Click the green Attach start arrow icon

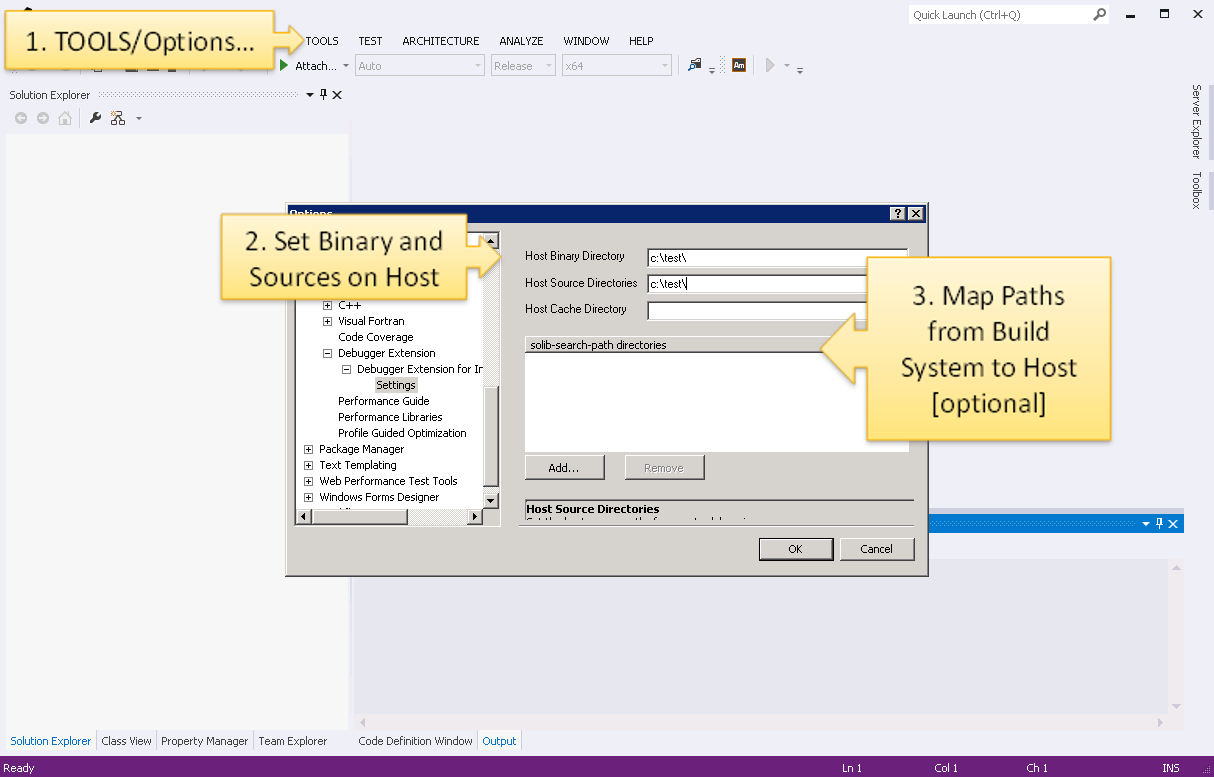tap(284, 66)
